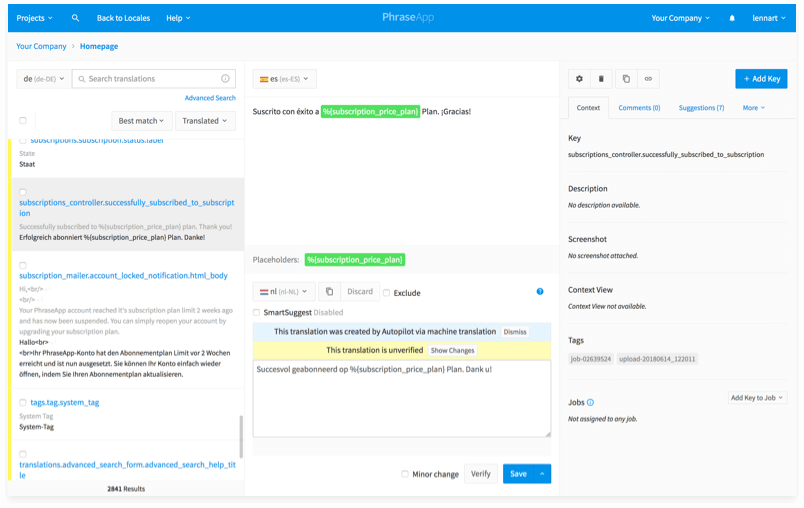The height and width of the screenshot is (508, 804).
Task: Show search info icon in search box
Action: coord(225,78)
